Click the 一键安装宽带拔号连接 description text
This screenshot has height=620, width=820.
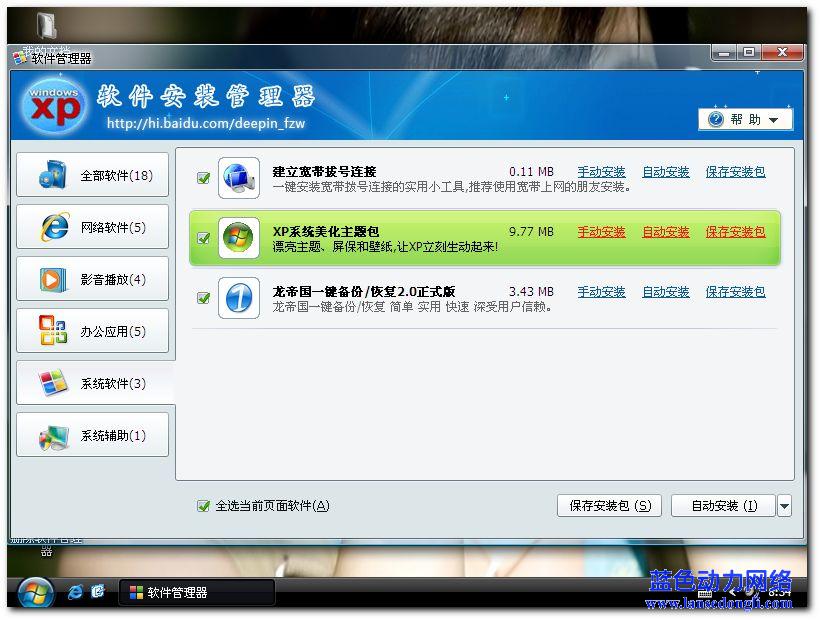pos(452,187)
